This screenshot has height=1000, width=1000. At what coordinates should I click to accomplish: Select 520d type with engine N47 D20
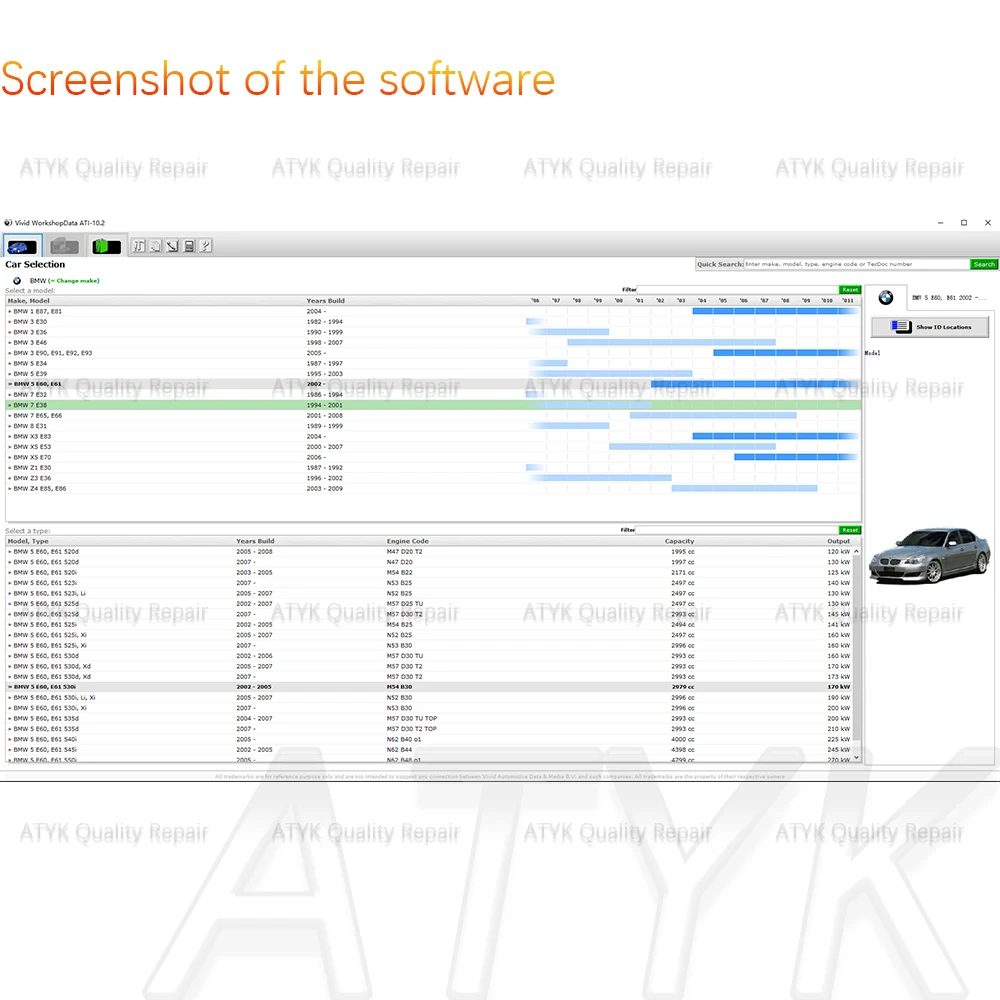[x=429, y=562]
